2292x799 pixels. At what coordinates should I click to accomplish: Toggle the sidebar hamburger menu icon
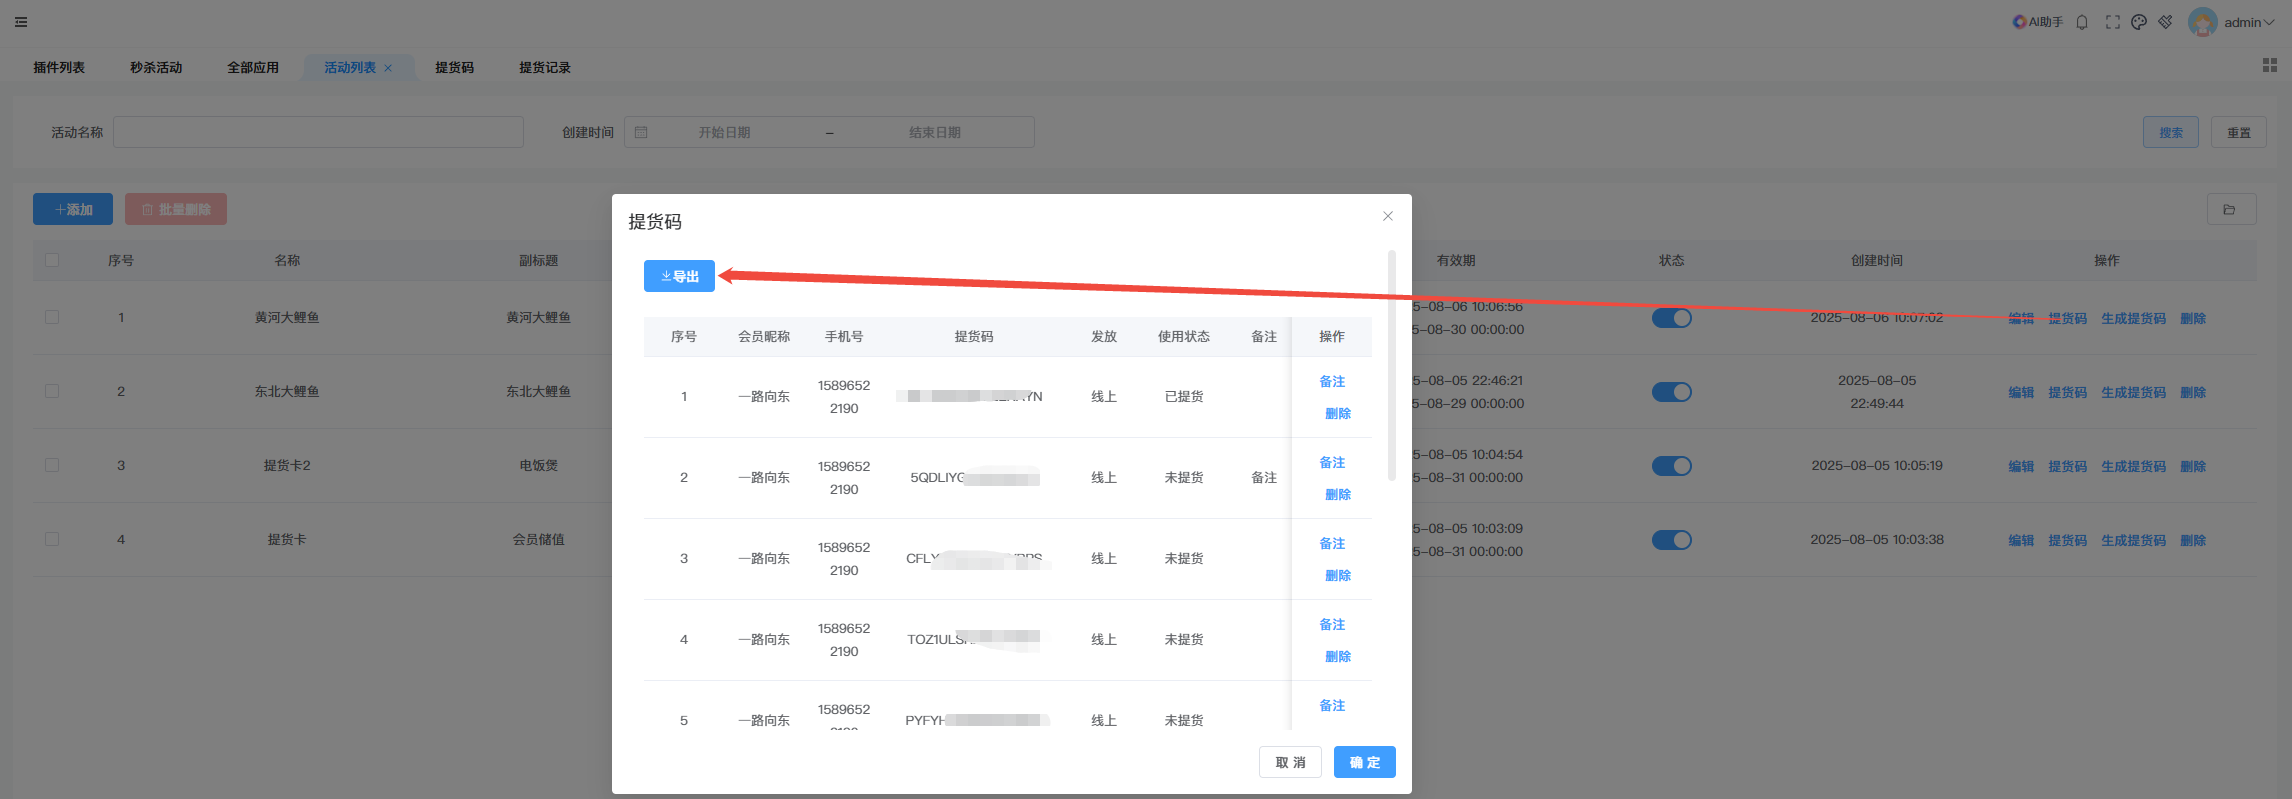[21, 22]
